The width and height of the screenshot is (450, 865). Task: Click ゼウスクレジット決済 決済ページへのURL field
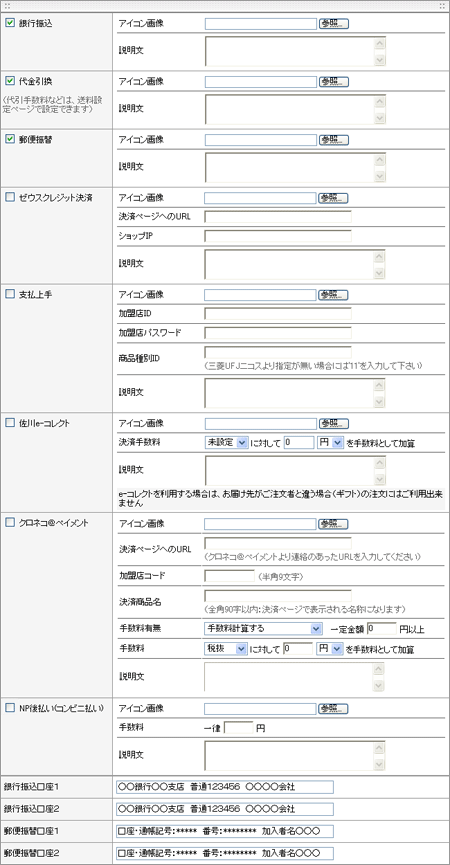(x=278, y=216)
